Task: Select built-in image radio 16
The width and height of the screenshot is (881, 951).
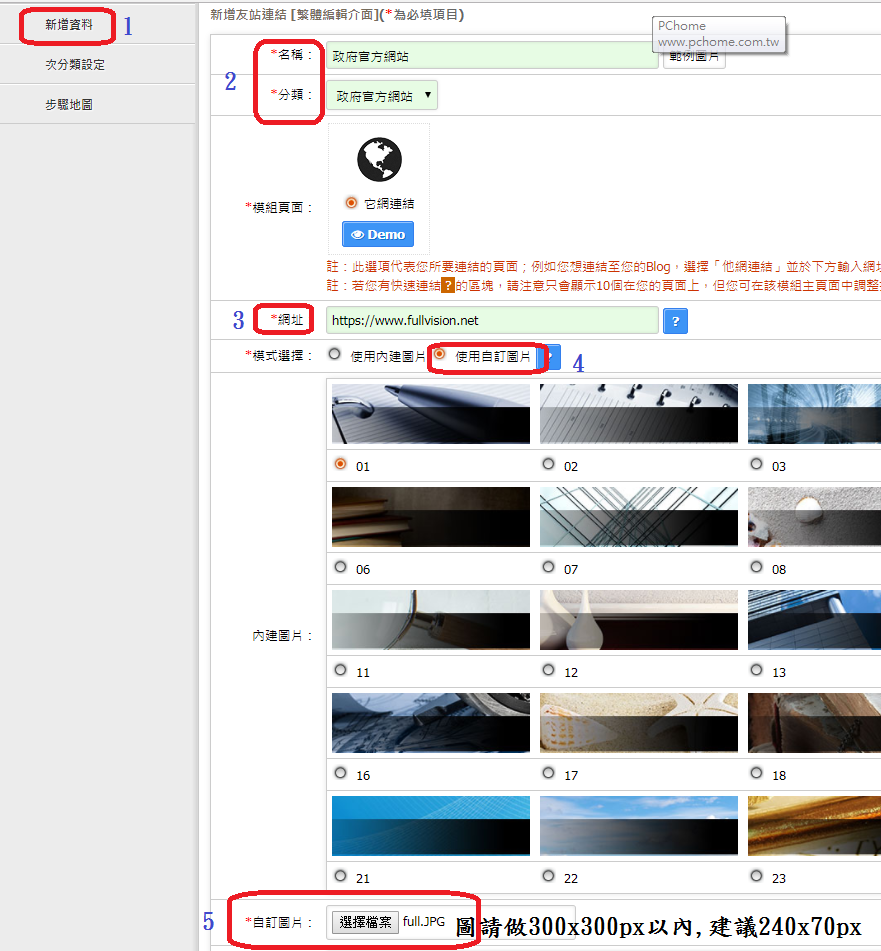Action: 341,773
